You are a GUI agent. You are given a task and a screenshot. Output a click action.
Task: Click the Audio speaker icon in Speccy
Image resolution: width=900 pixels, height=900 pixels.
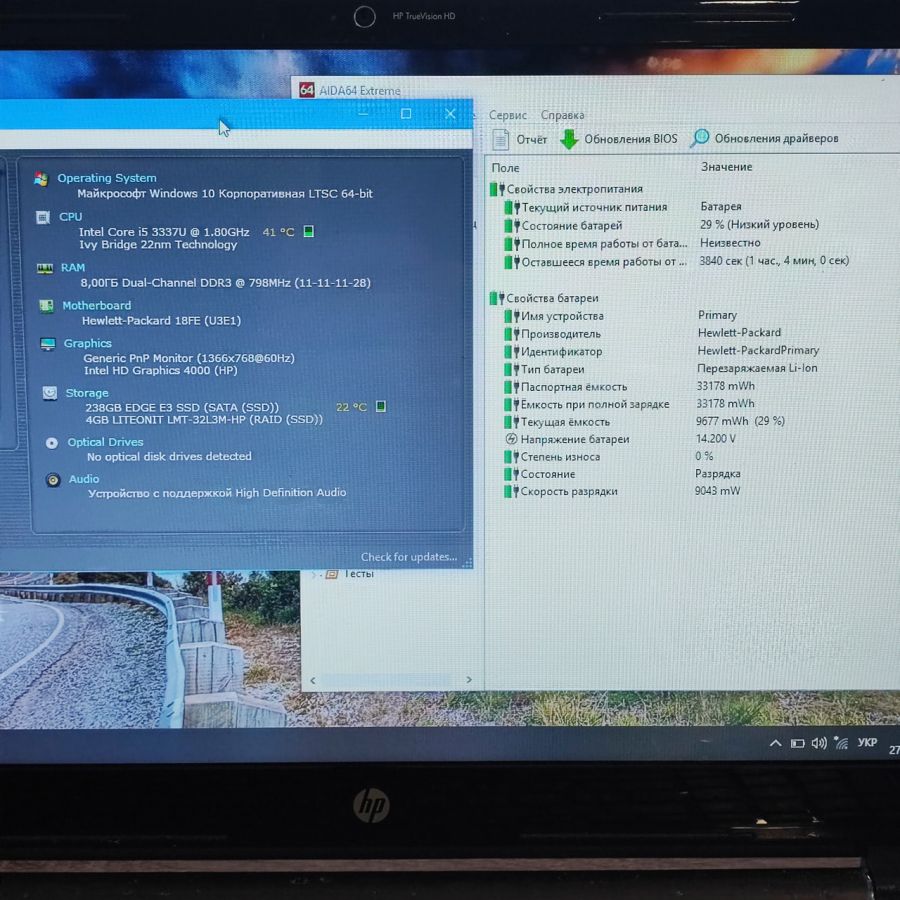tap(53, 479)
